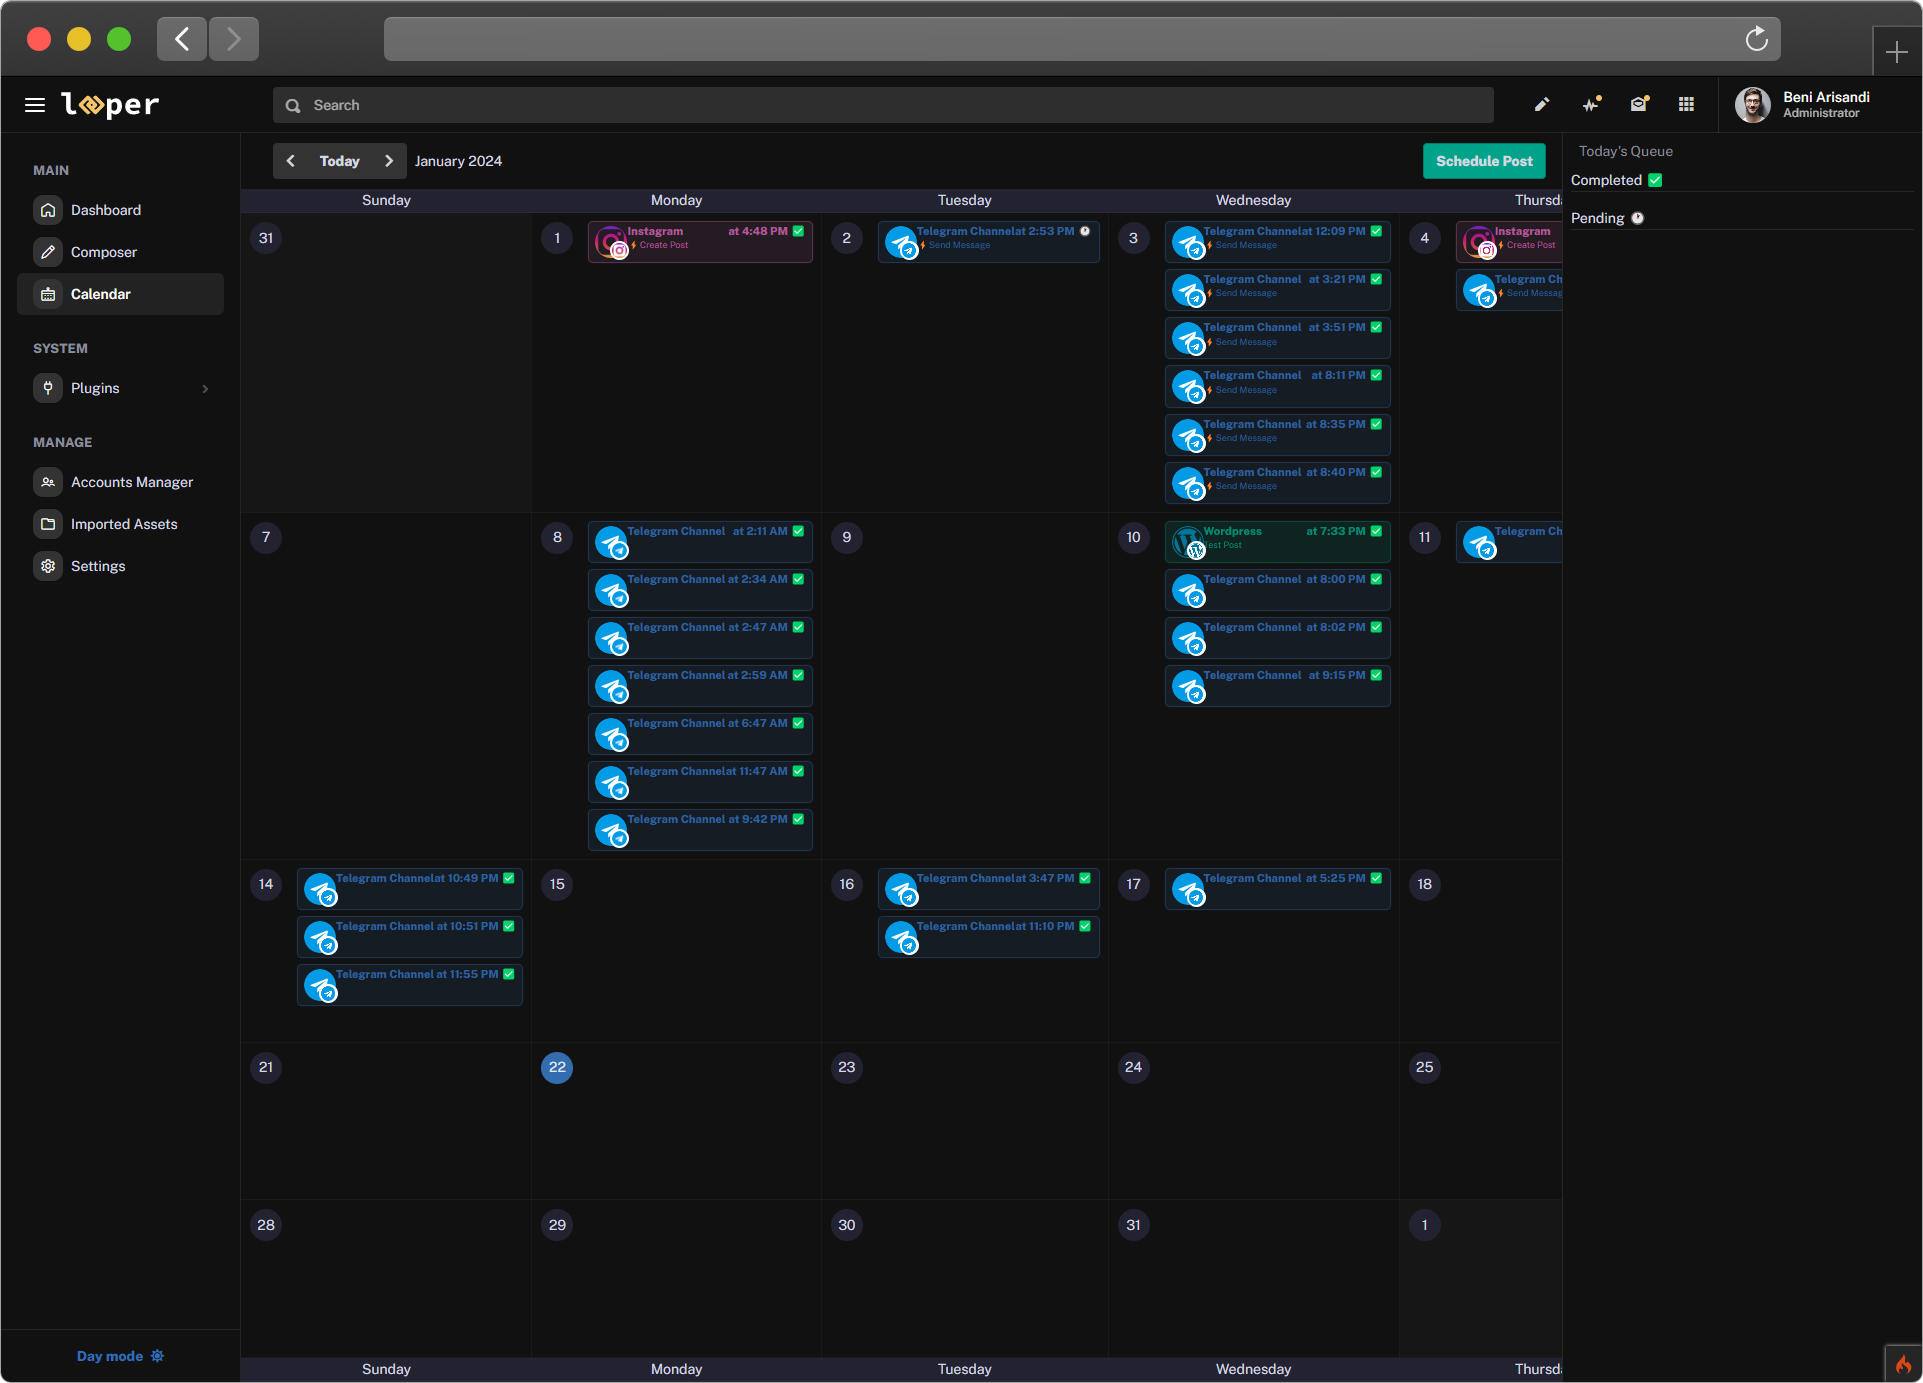
Task: Click the Plugins plug icon
Action: (x=48, y=388)
